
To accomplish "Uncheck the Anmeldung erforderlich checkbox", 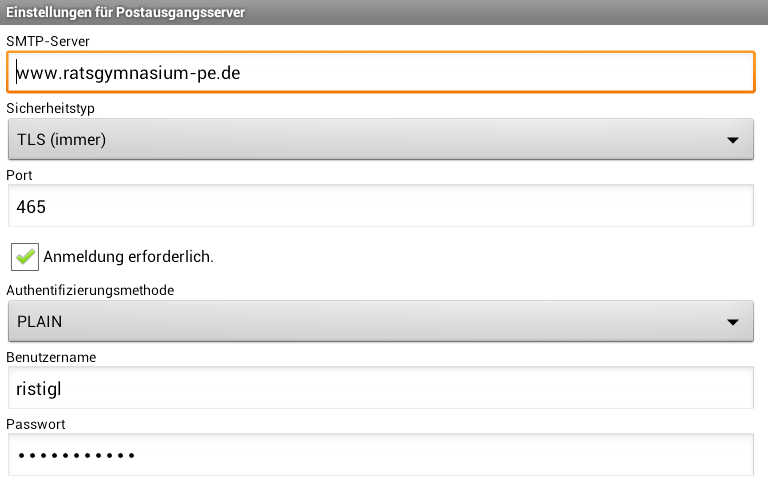I will [25, 256].
